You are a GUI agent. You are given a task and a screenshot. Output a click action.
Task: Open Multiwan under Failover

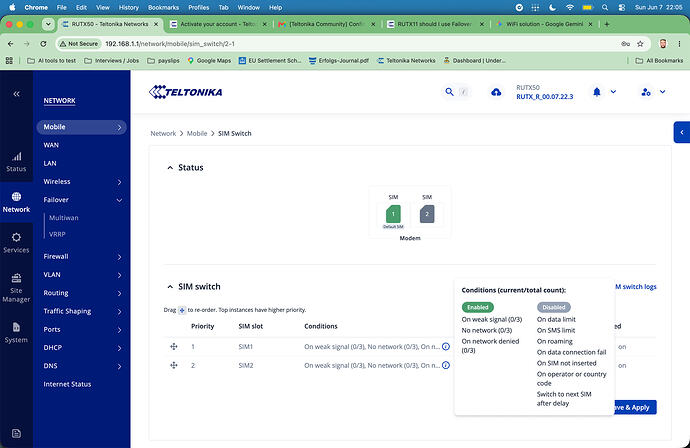64,218
